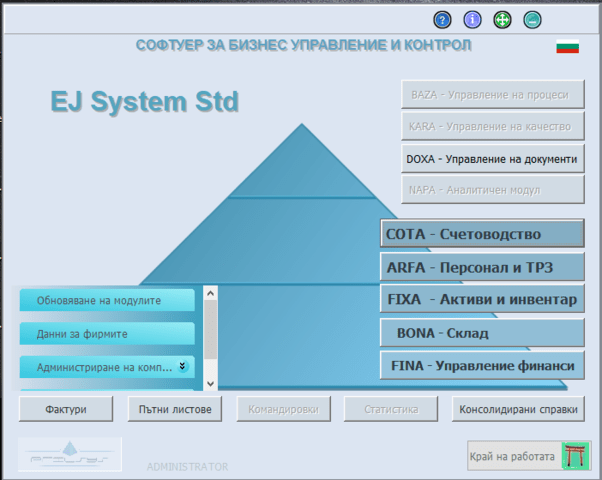Click the Фактури button

click(x=66, y=409)
